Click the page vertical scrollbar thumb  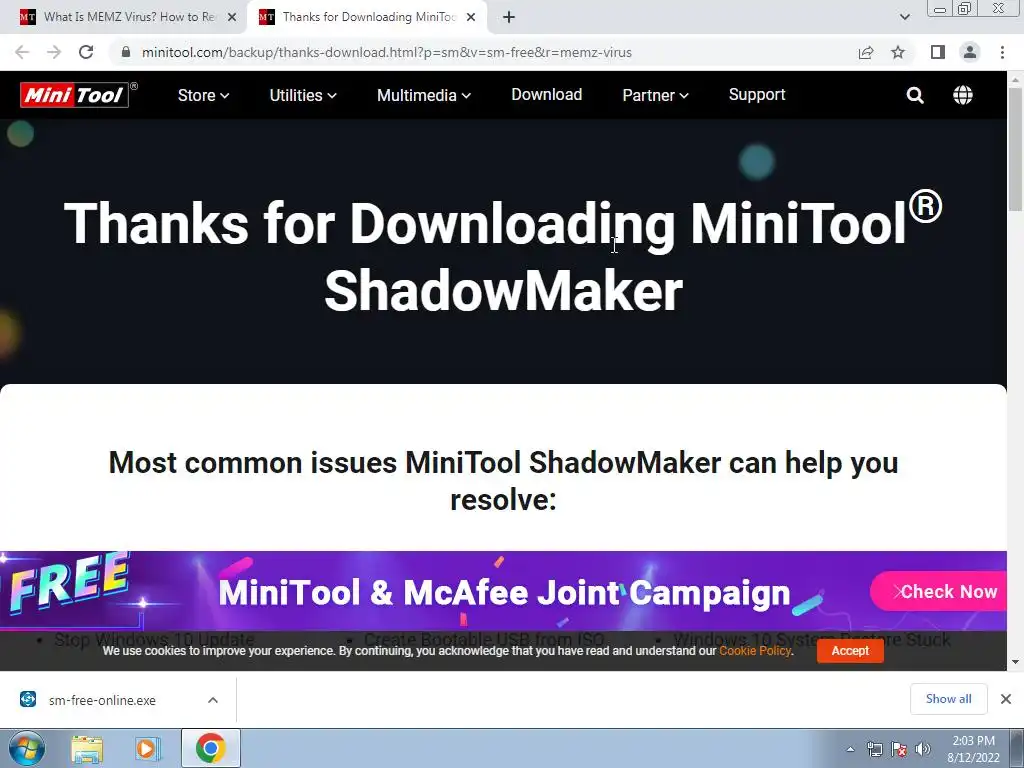[1015, 149]
